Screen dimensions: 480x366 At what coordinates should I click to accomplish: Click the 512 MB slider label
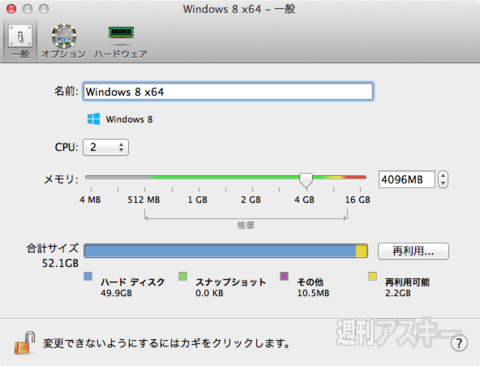[144, 200]
